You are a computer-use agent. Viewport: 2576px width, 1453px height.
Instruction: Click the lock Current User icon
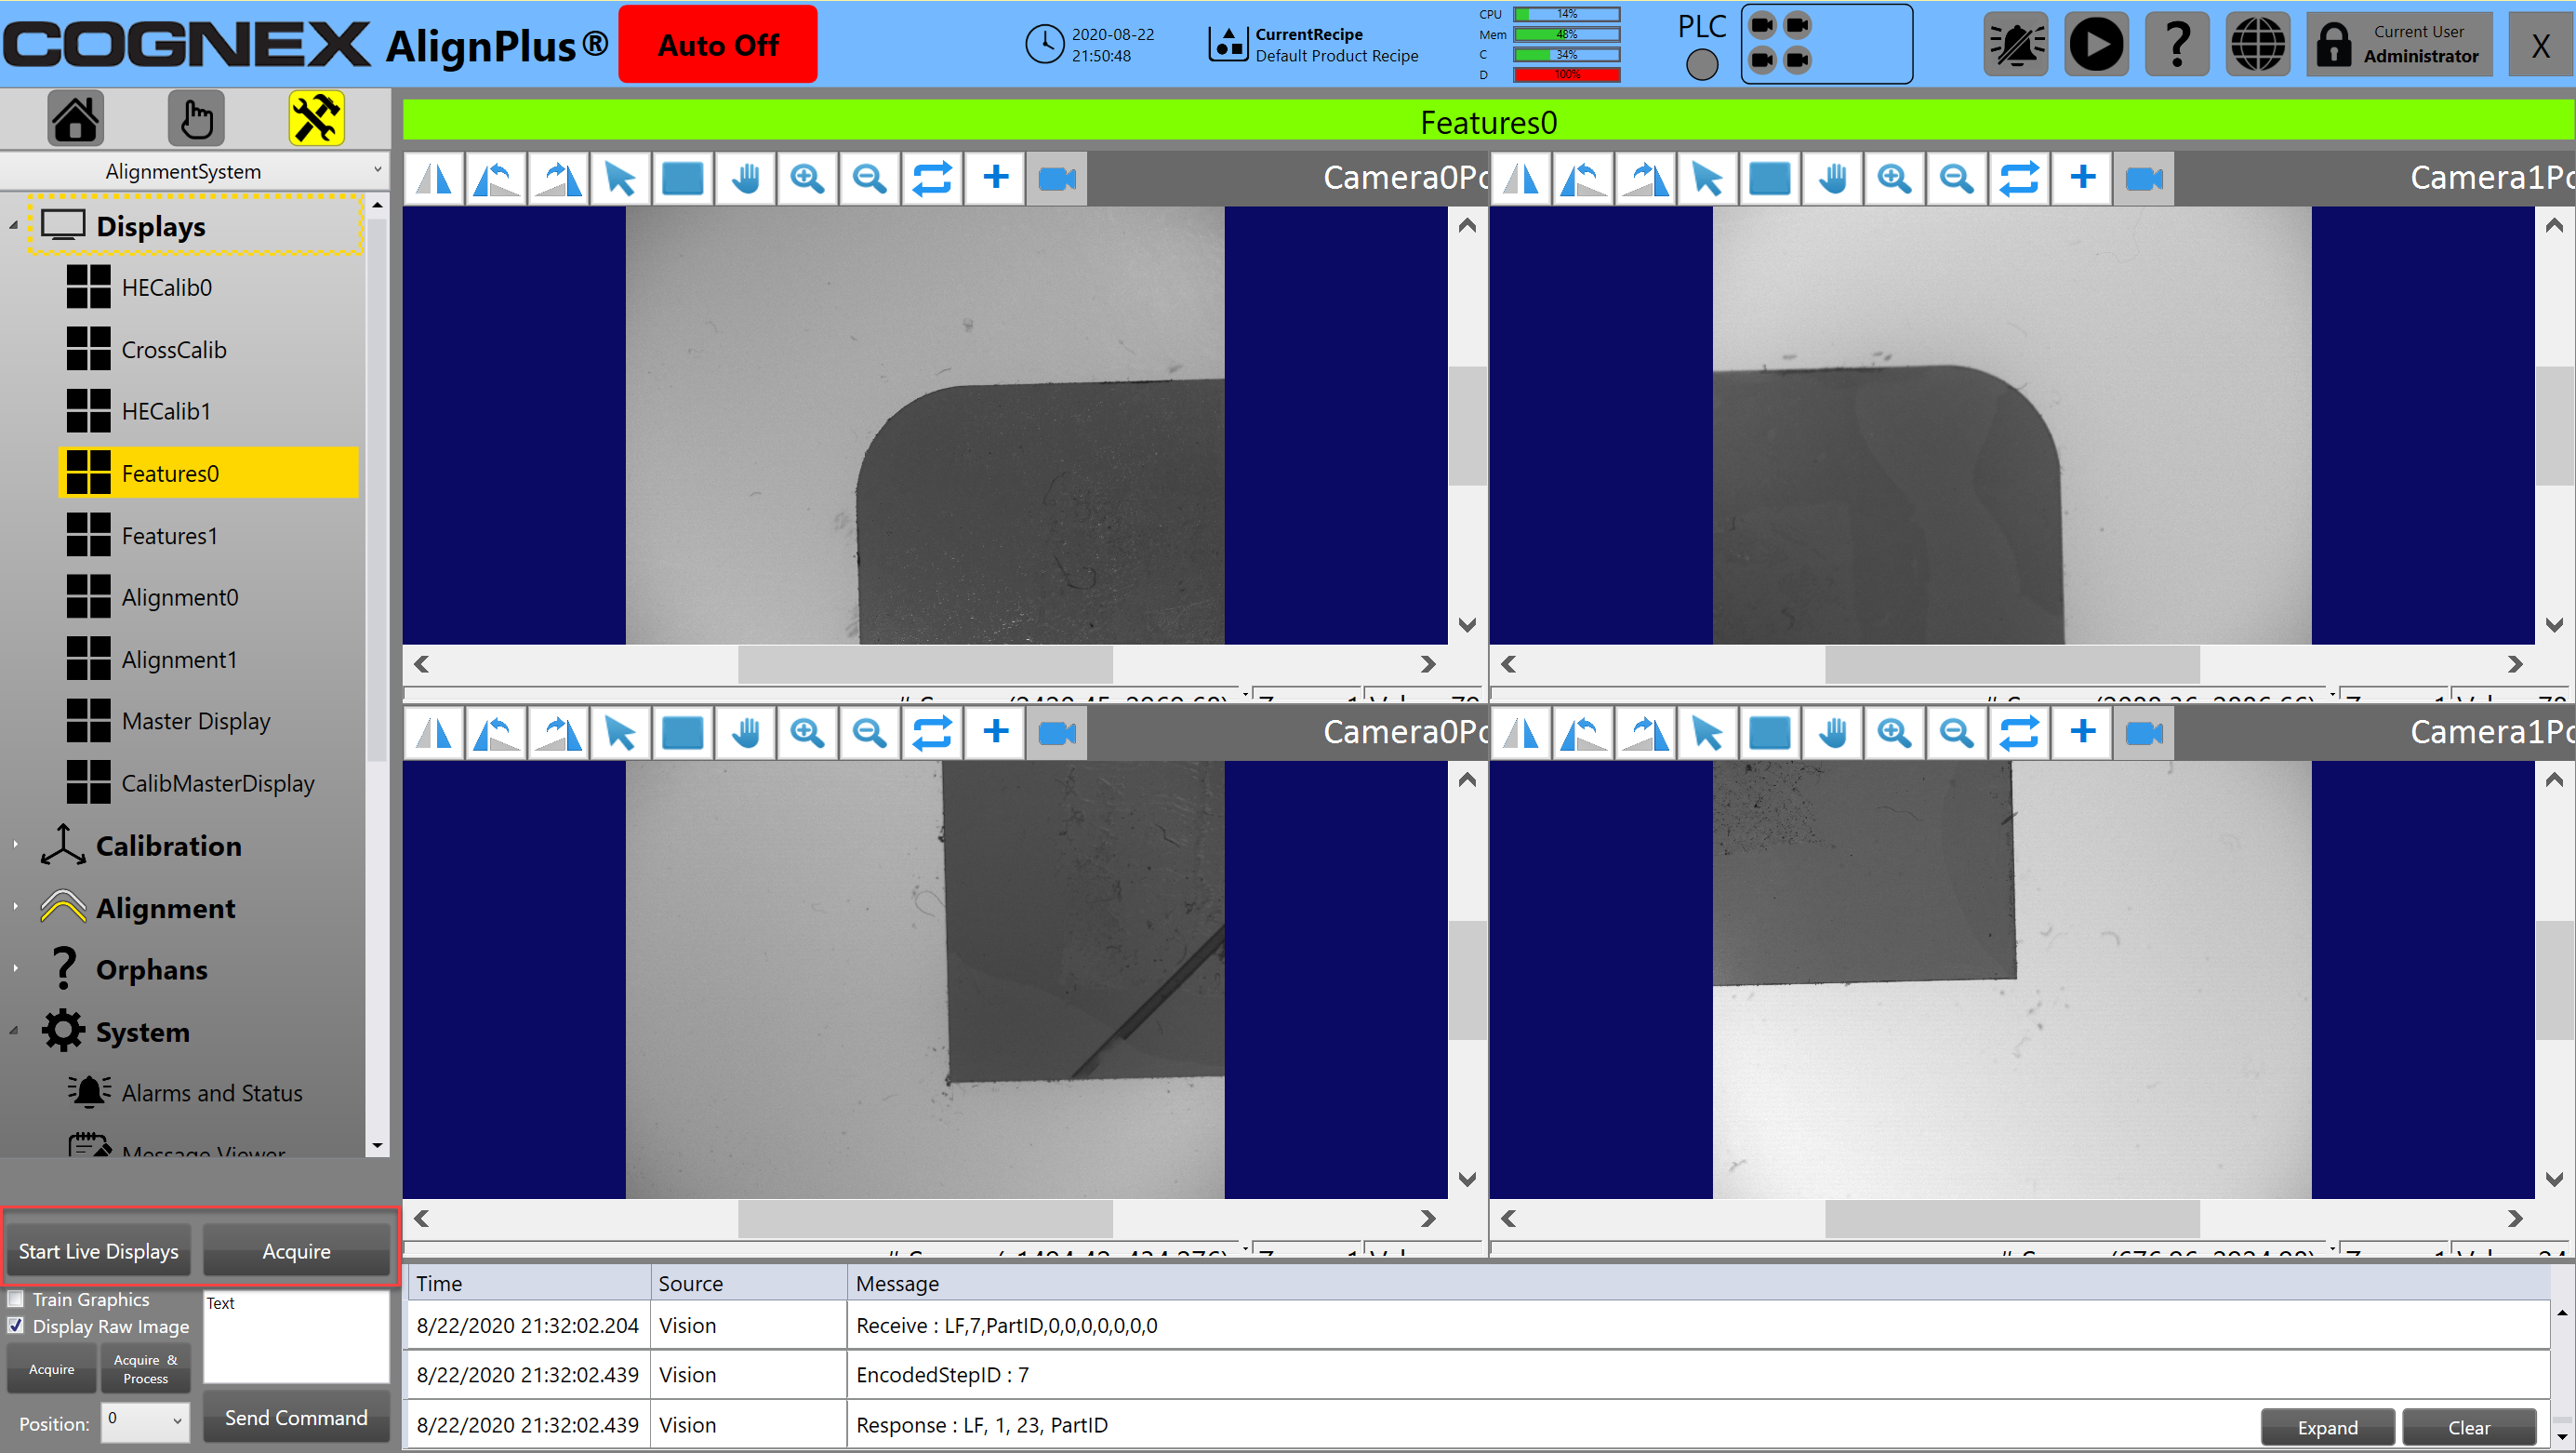[x=2334, y=45]
